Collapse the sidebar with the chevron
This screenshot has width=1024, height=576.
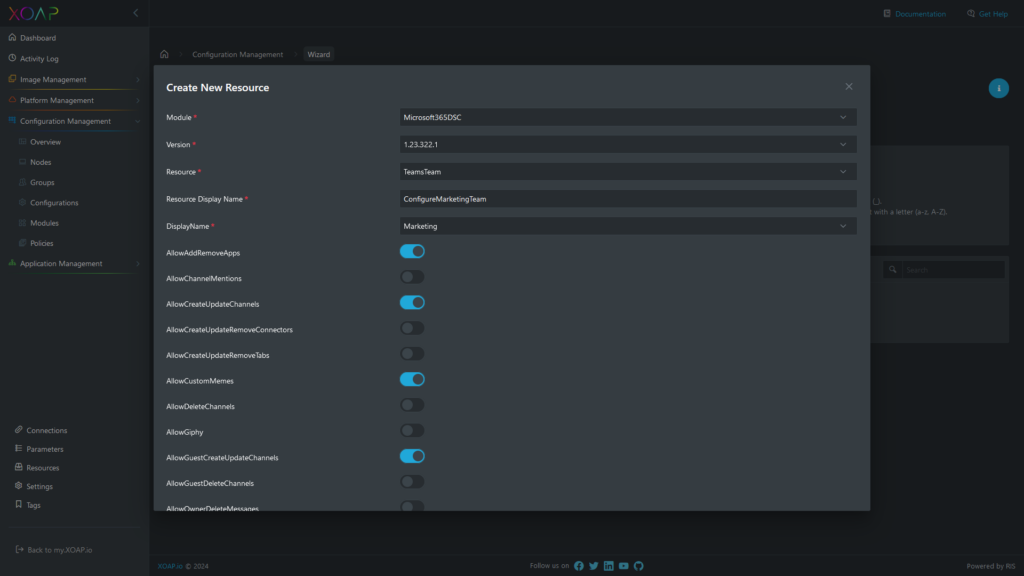136,13
